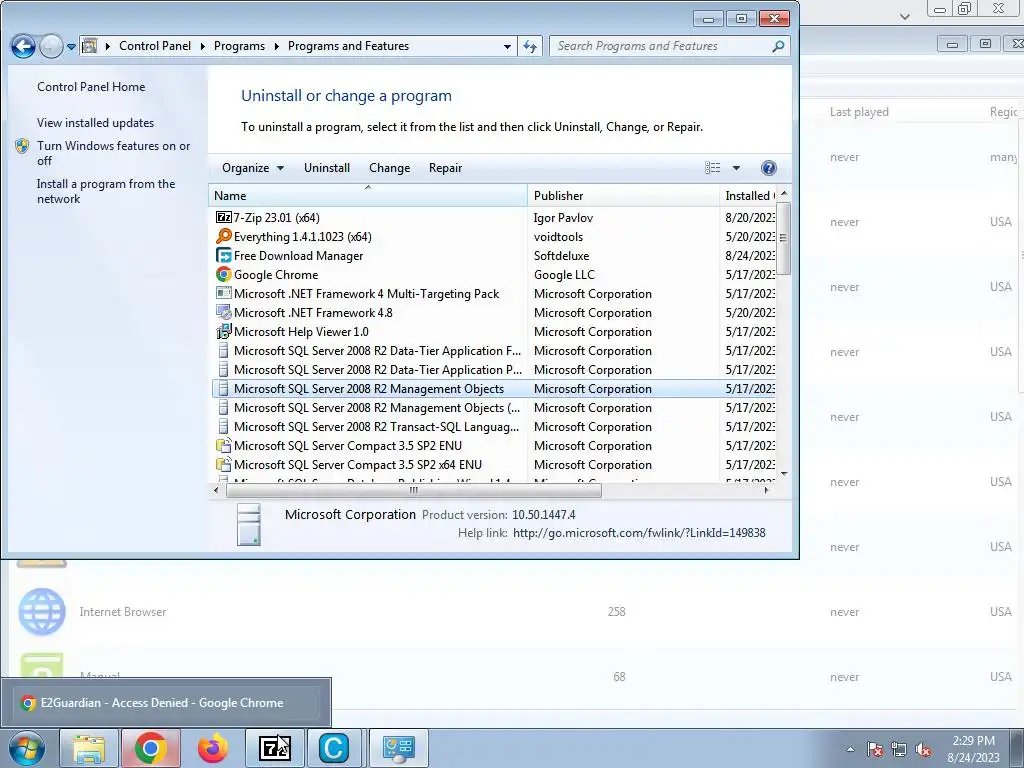1024x768 pixels.
Task: Select Microsoft Help Viewer 1.0 icon
Action: point(223,331)
